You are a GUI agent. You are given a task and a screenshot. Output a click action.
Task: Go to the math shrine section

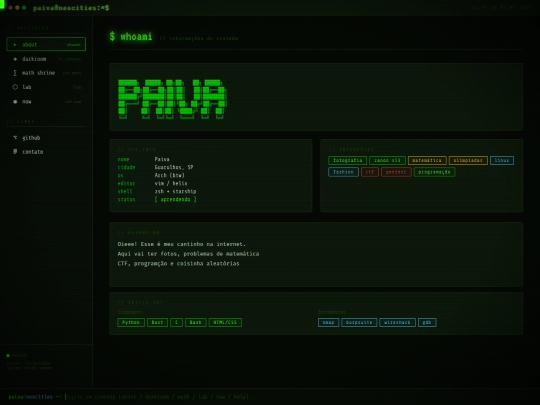pos(46,73)
